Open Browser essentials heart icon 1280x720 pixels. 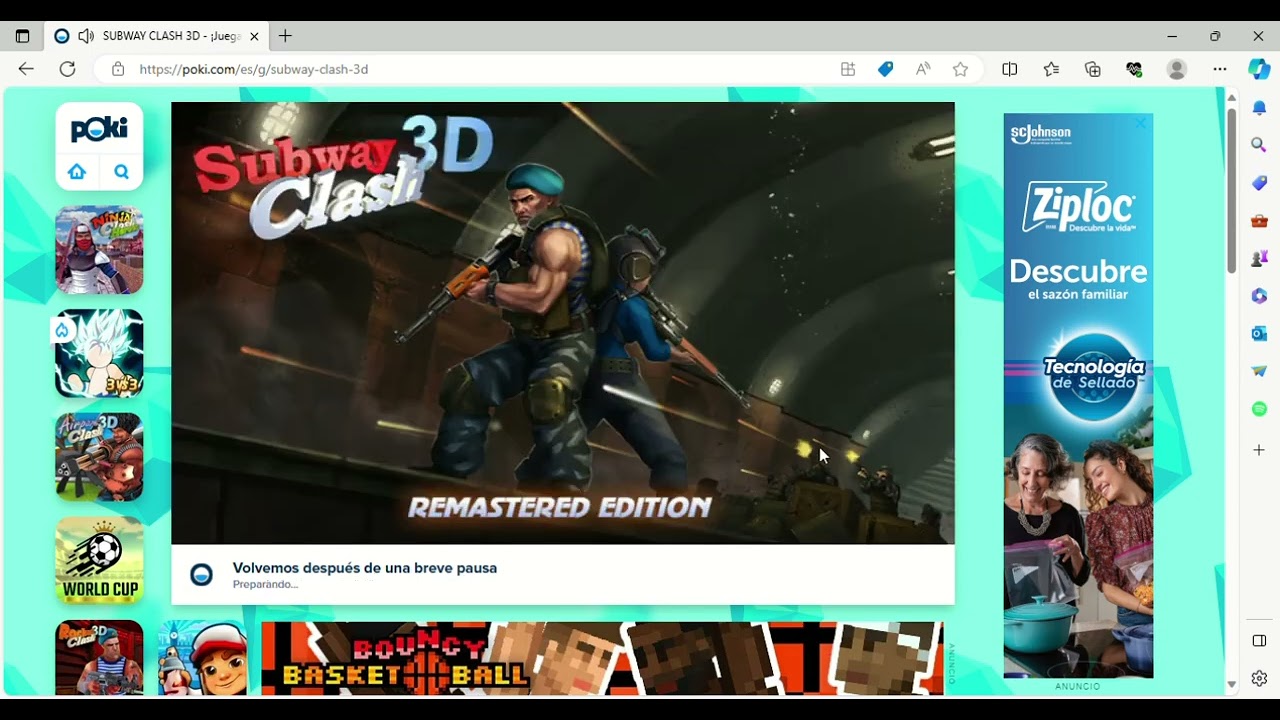(1134, 69)
